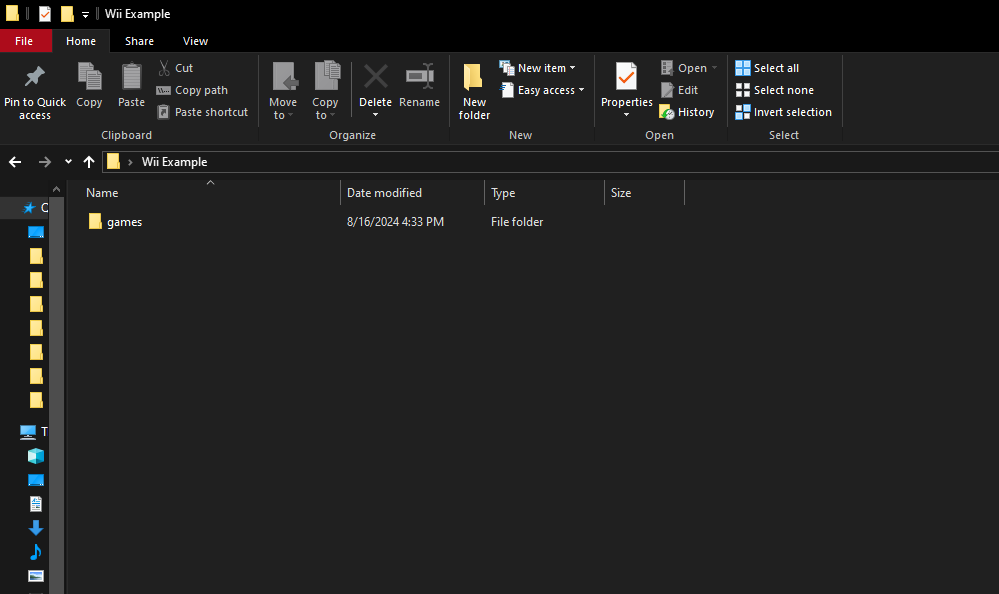Open the File tab
The image size is (999, 594).
(x=24, y=41)
